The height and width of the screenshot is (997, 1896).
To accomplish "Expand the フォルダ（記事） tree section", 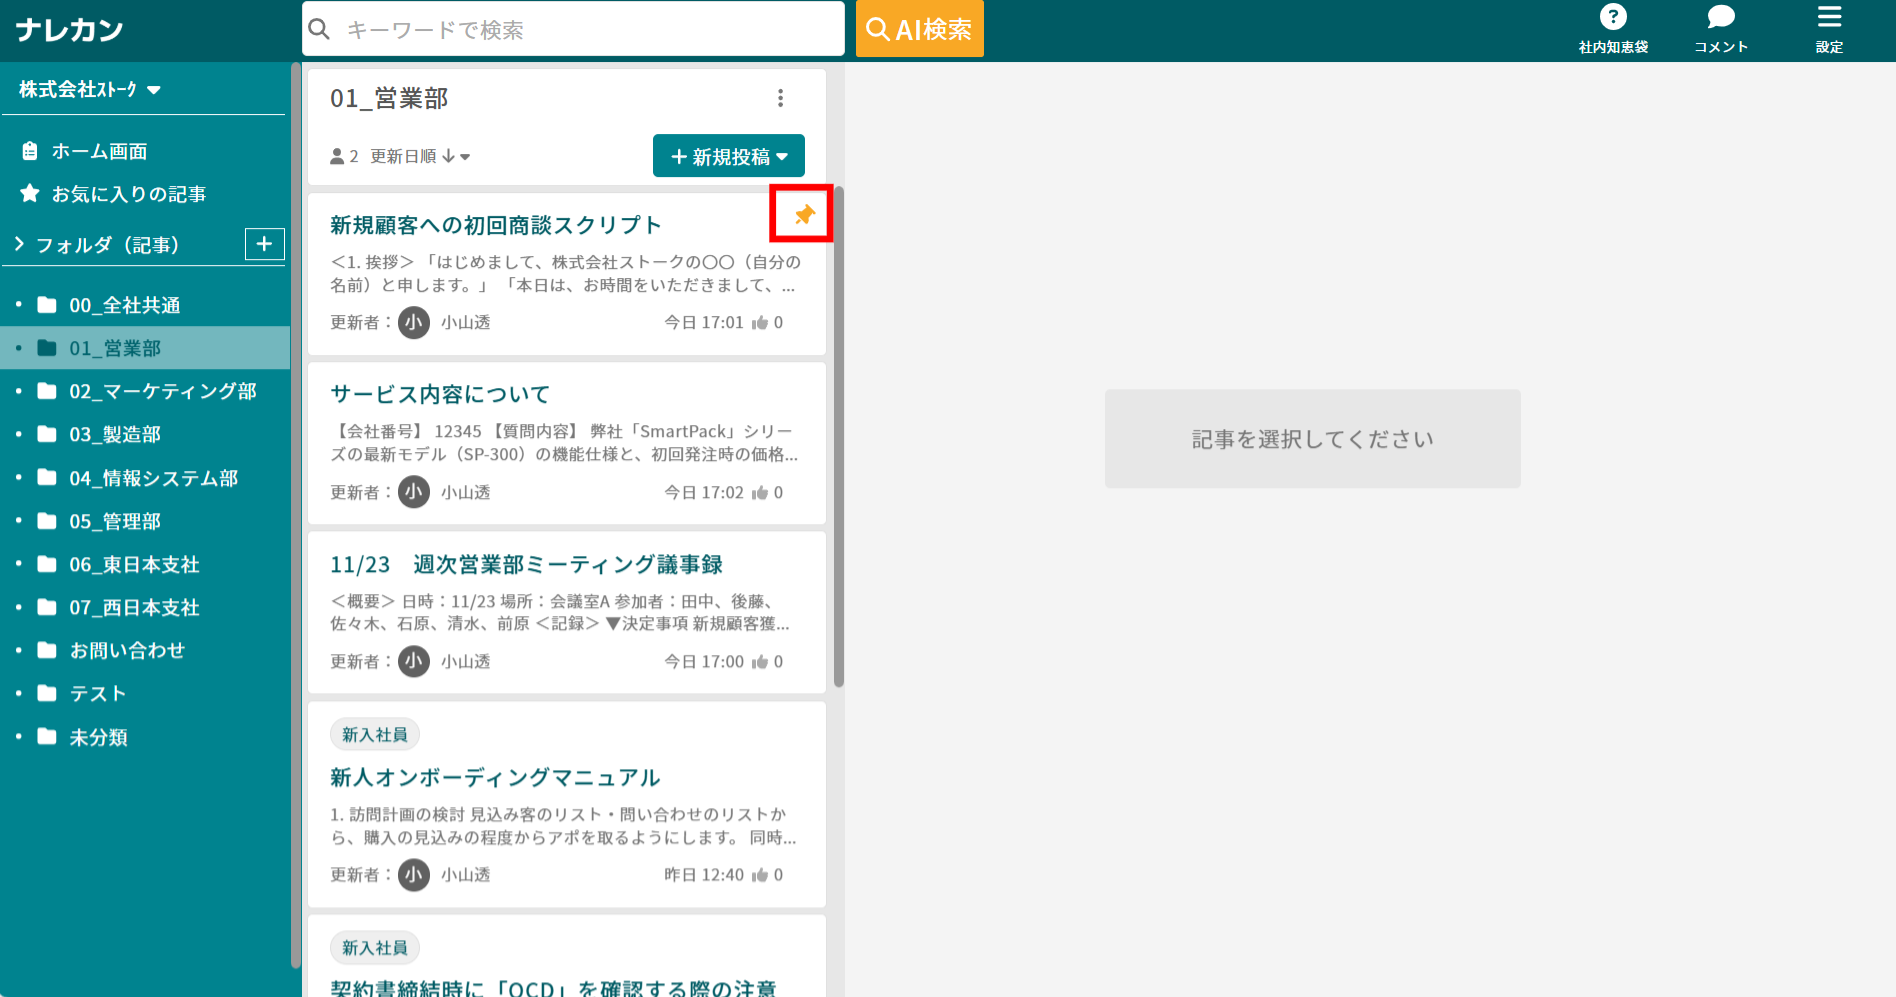I will click(x=17, y=244).
